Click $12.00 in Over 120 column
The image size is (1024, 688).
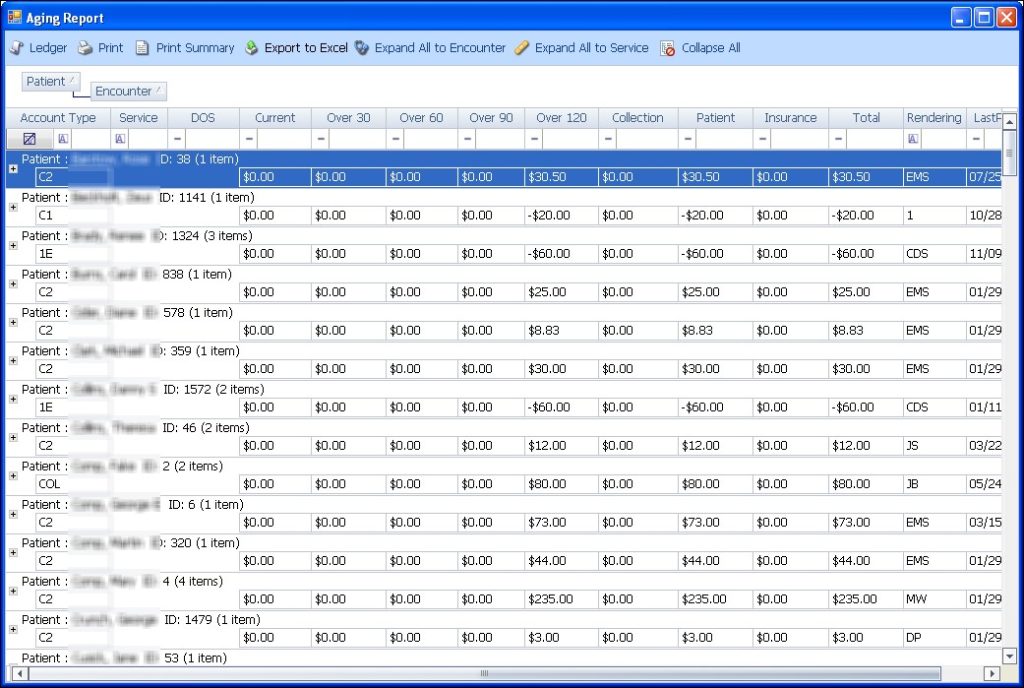click(561, 445)
